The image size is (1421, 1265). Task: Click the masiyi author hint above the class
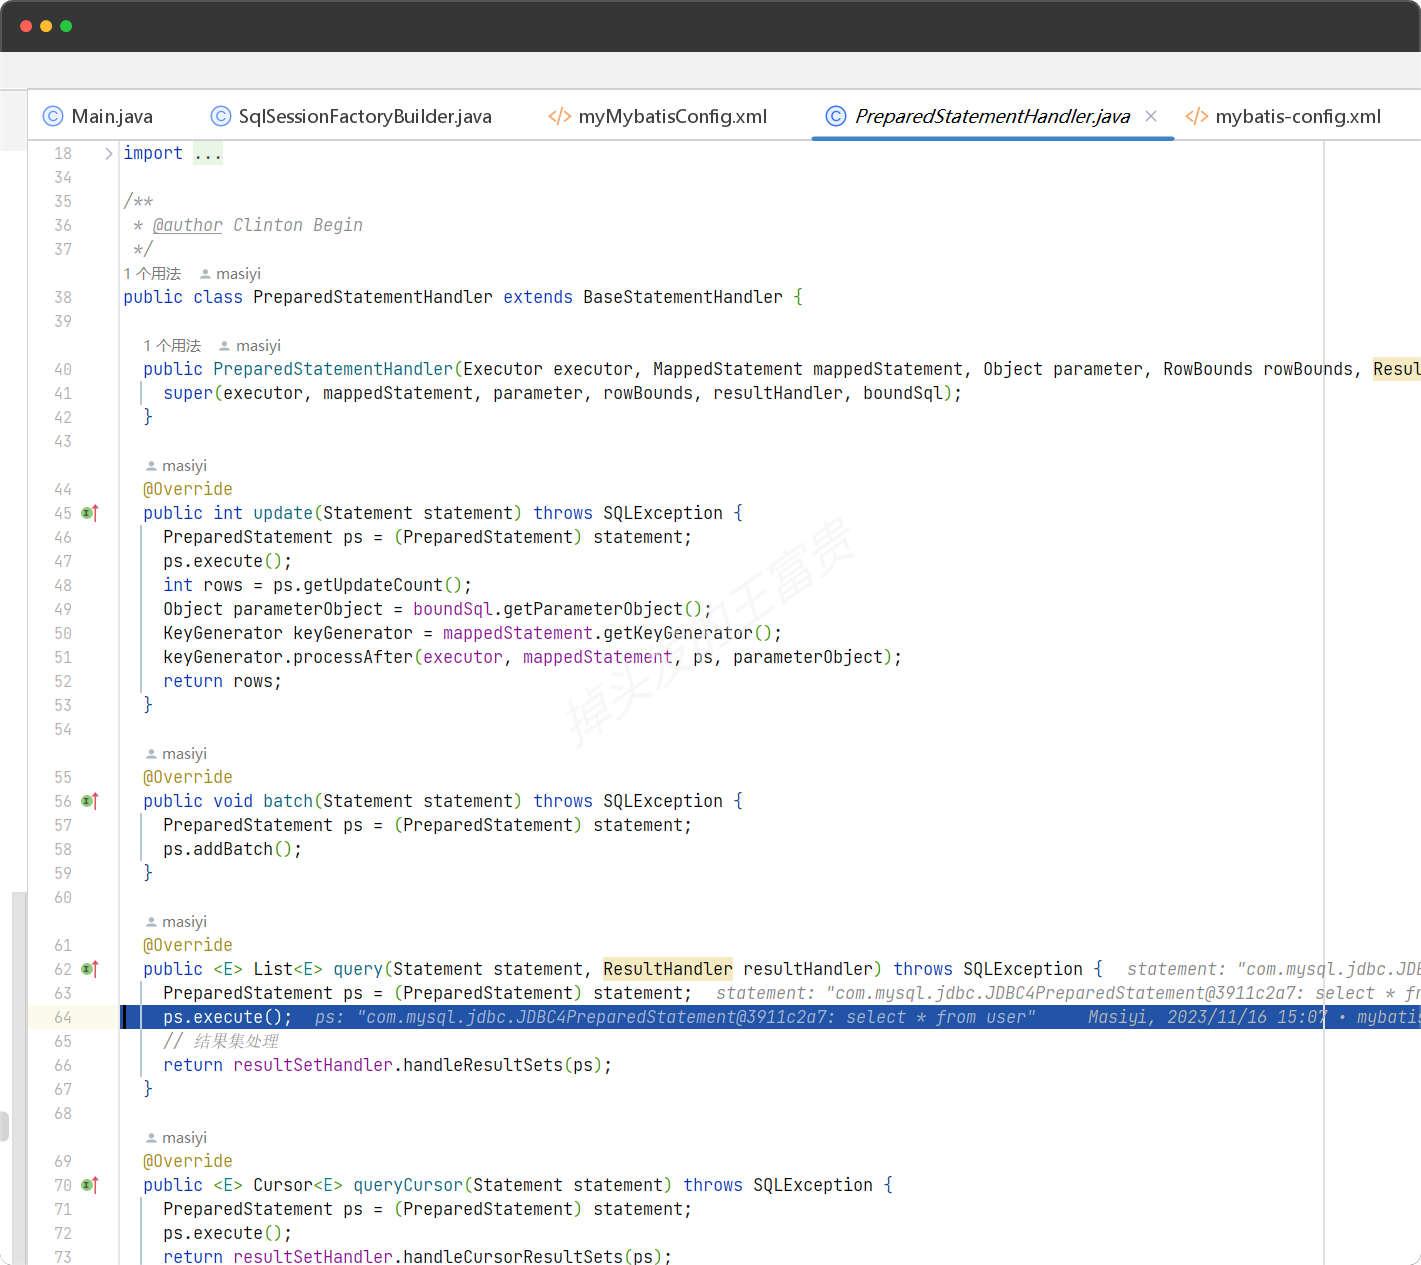point(230,273)
